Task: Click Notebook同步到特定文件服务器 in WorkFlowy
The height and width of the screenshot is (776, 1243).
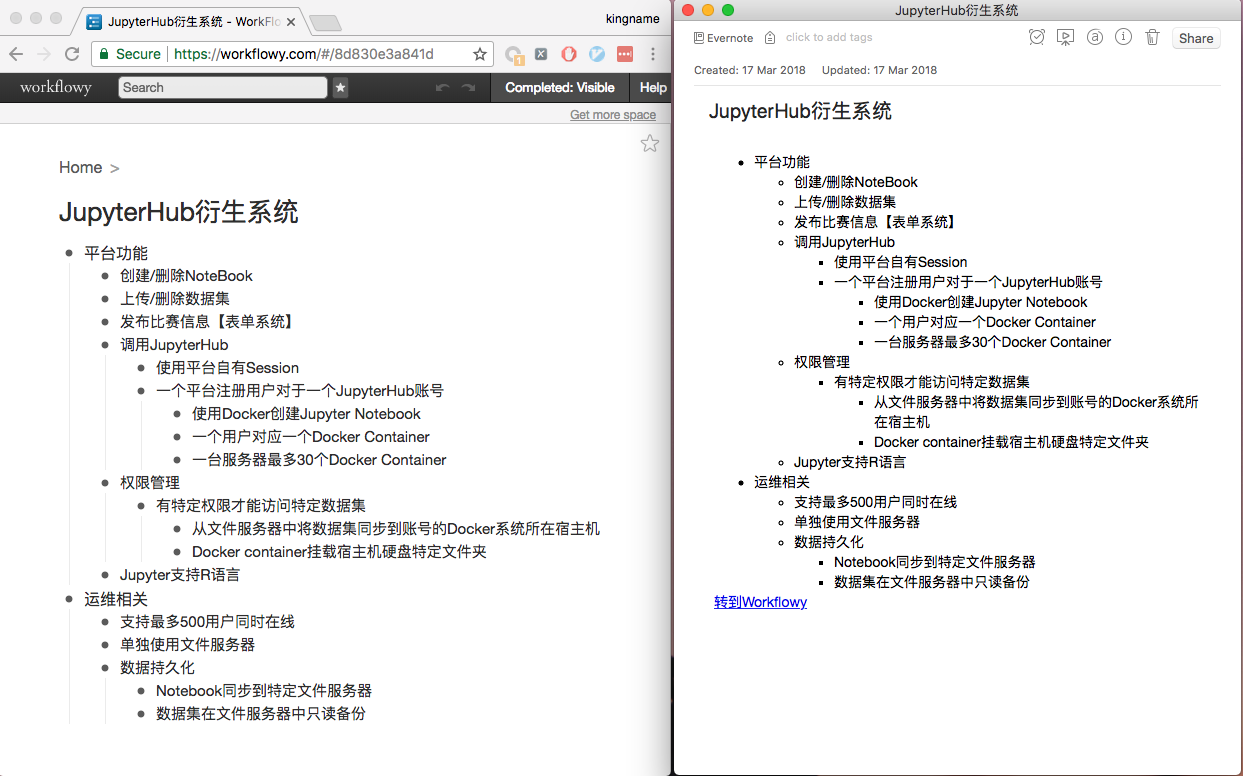Action: [264, 691]
